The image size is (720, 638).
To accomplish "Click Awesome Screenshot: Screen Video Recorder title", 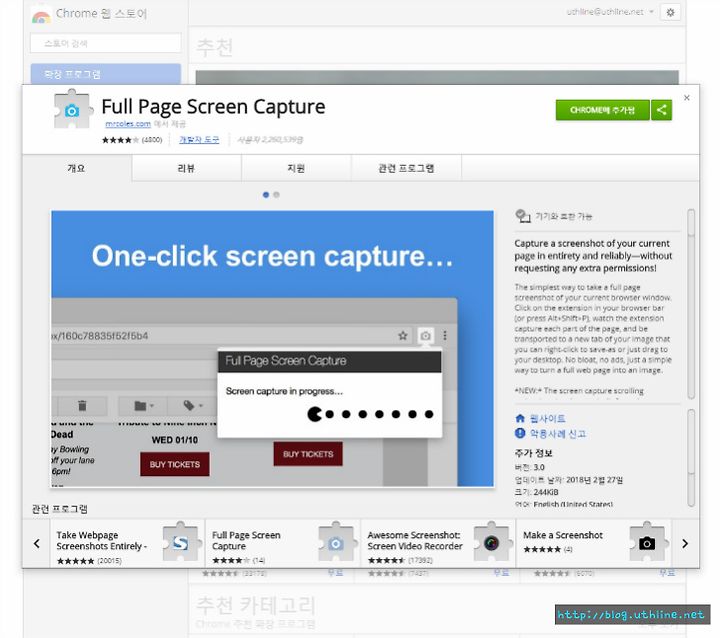I will (x=415, y=541).
